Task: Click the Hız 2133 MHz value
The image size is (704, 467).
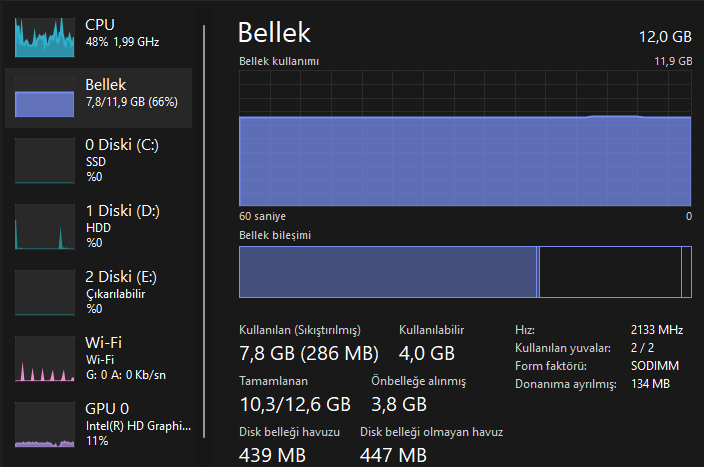Action: pos(657,329)
